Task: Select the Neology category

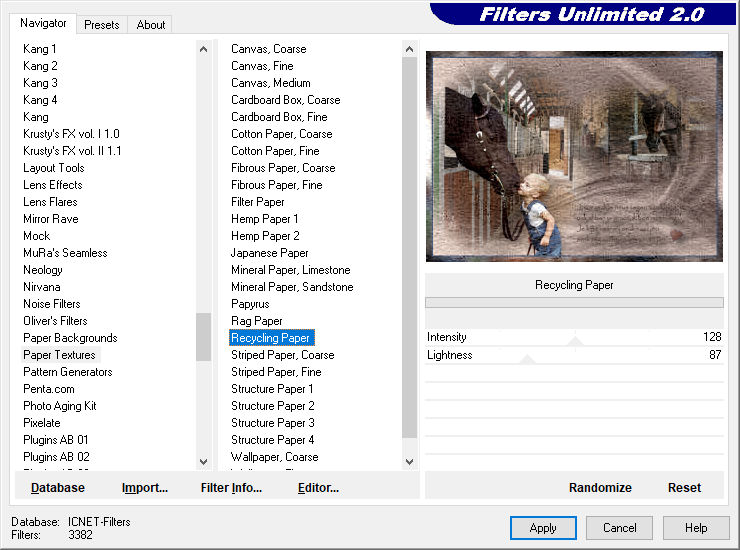Action: point(42,270)
